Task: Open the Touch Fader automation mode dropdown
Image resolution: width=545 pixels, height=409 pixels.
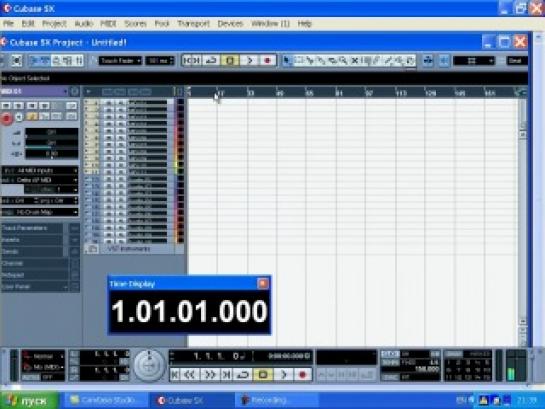Action: [120, 61]
